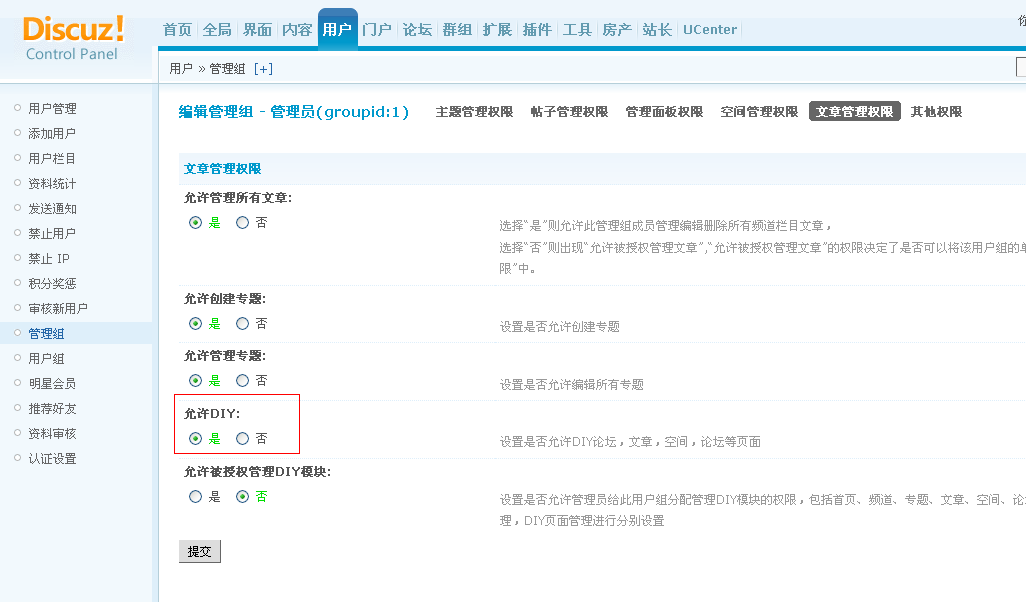The image size is (1026, 602).
Task: Open 添加用户 in the sidebar
Action: (52, 133)
